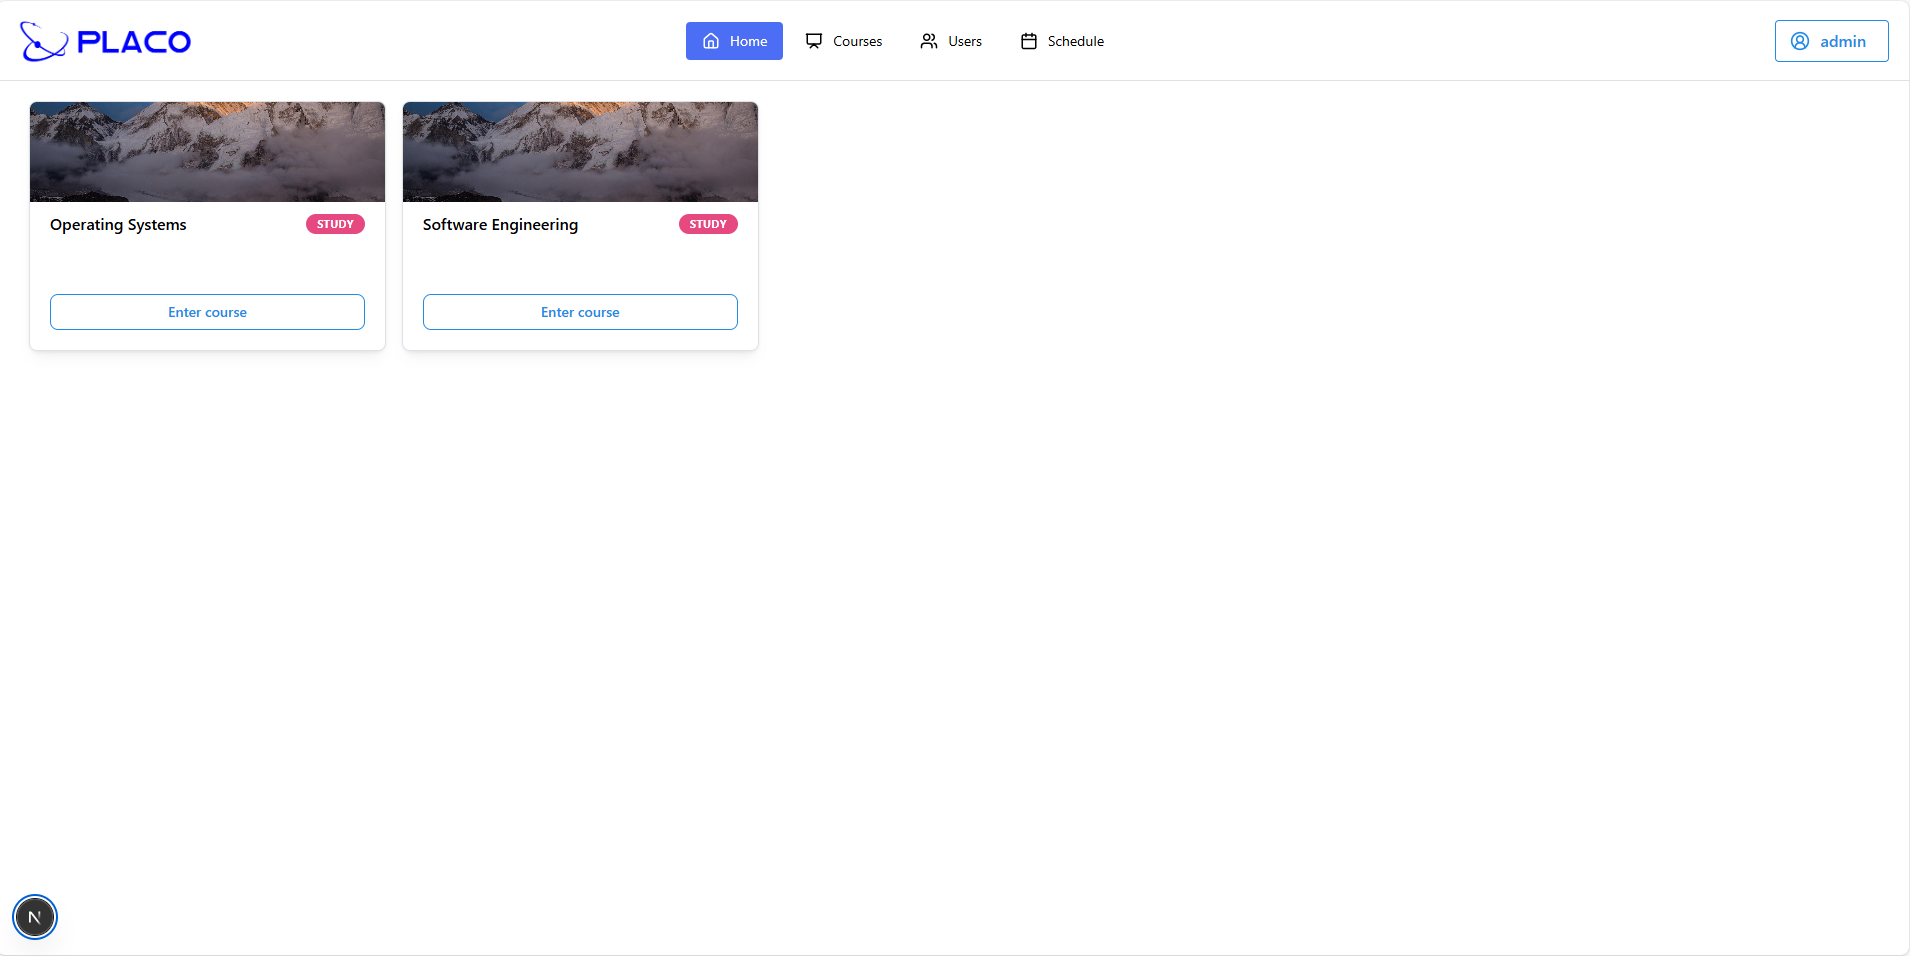Click Enter course for Operating Systems
1910x956 pixels.
pyautogui.click(x=207, y=312)
